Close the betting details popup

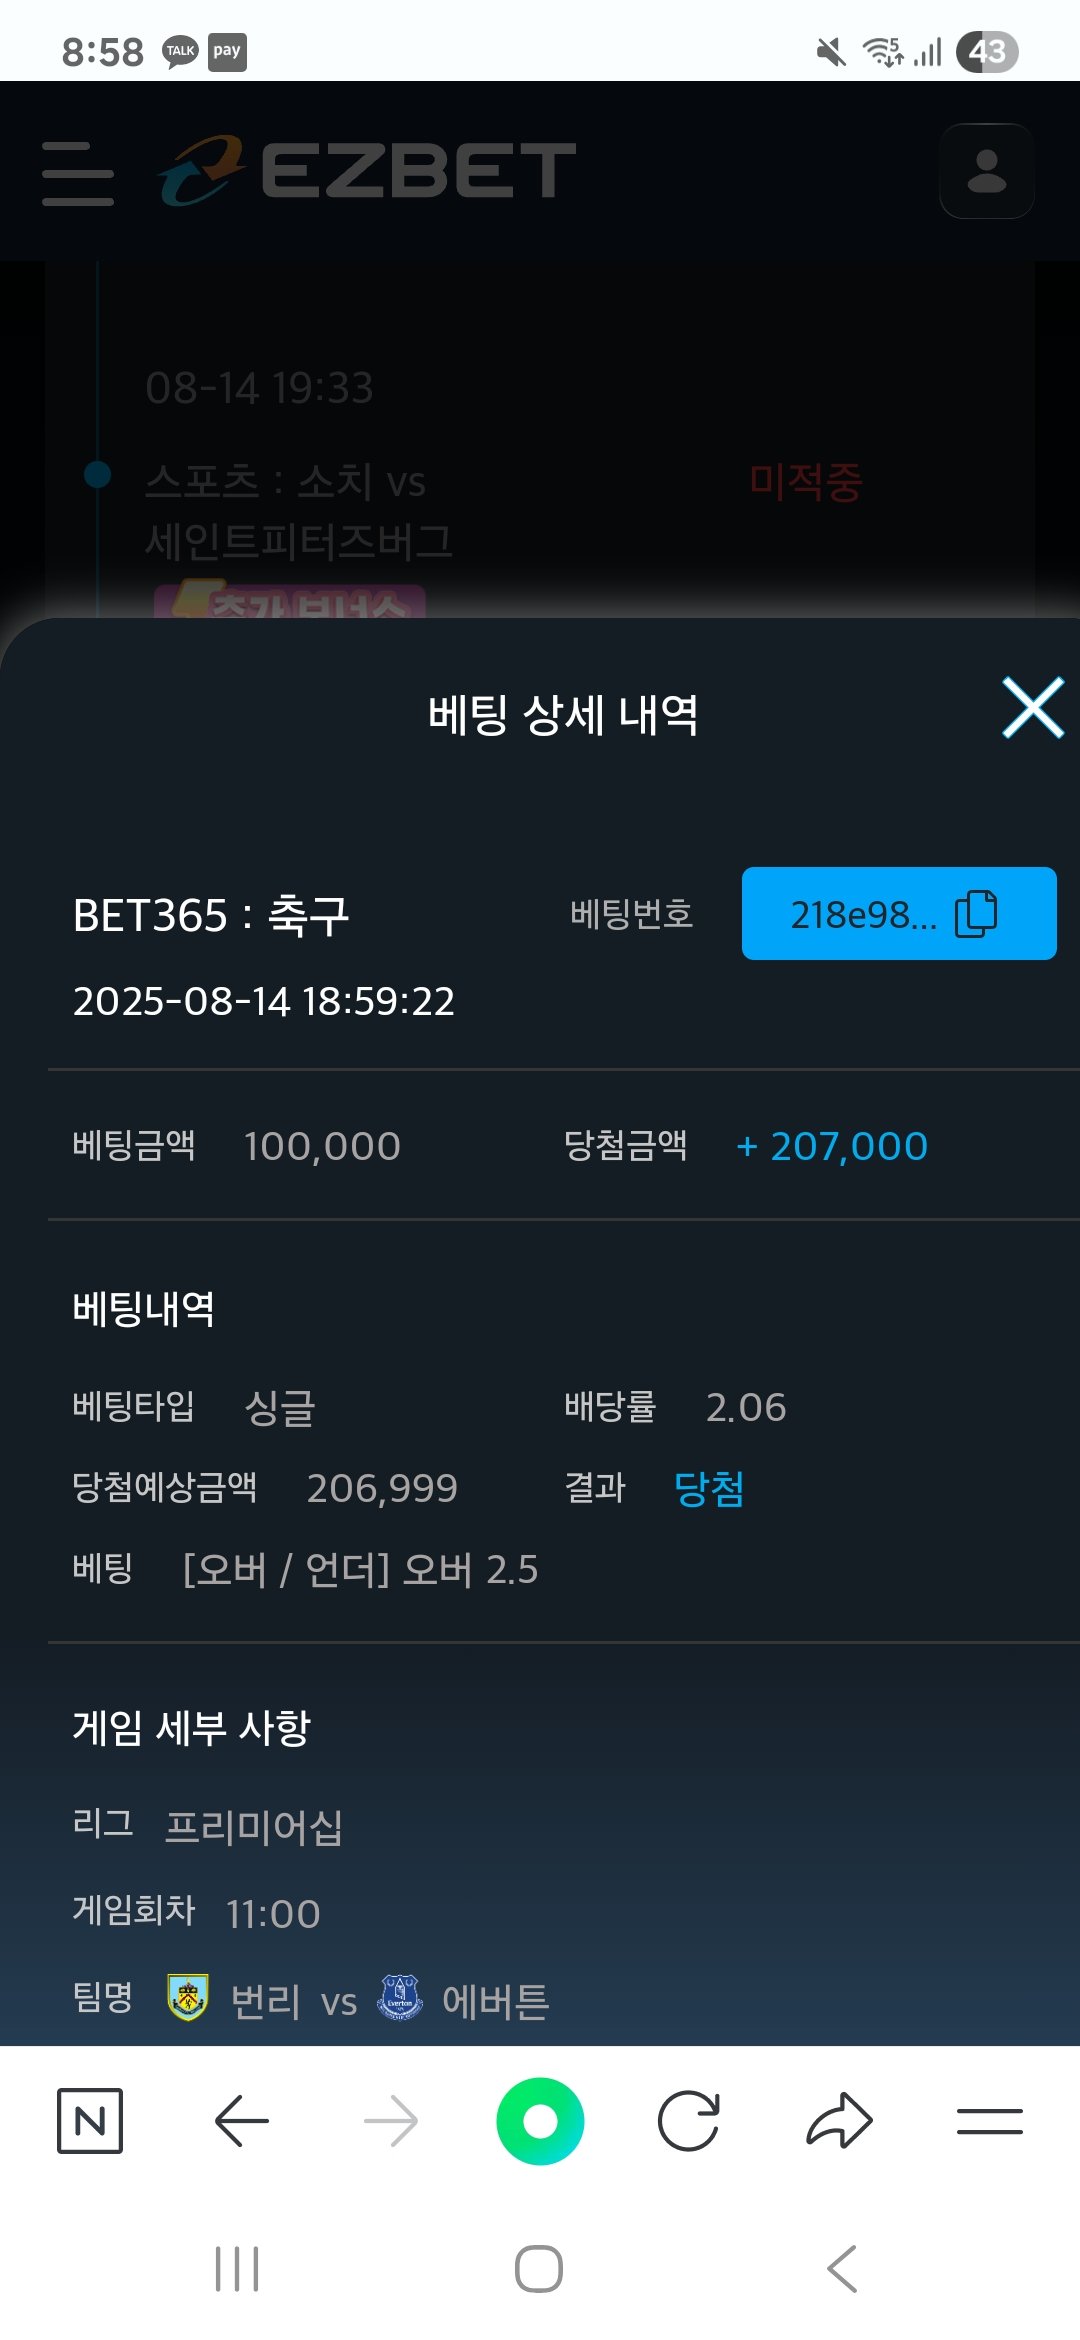pyautogui.click(x=1032, y=708)
